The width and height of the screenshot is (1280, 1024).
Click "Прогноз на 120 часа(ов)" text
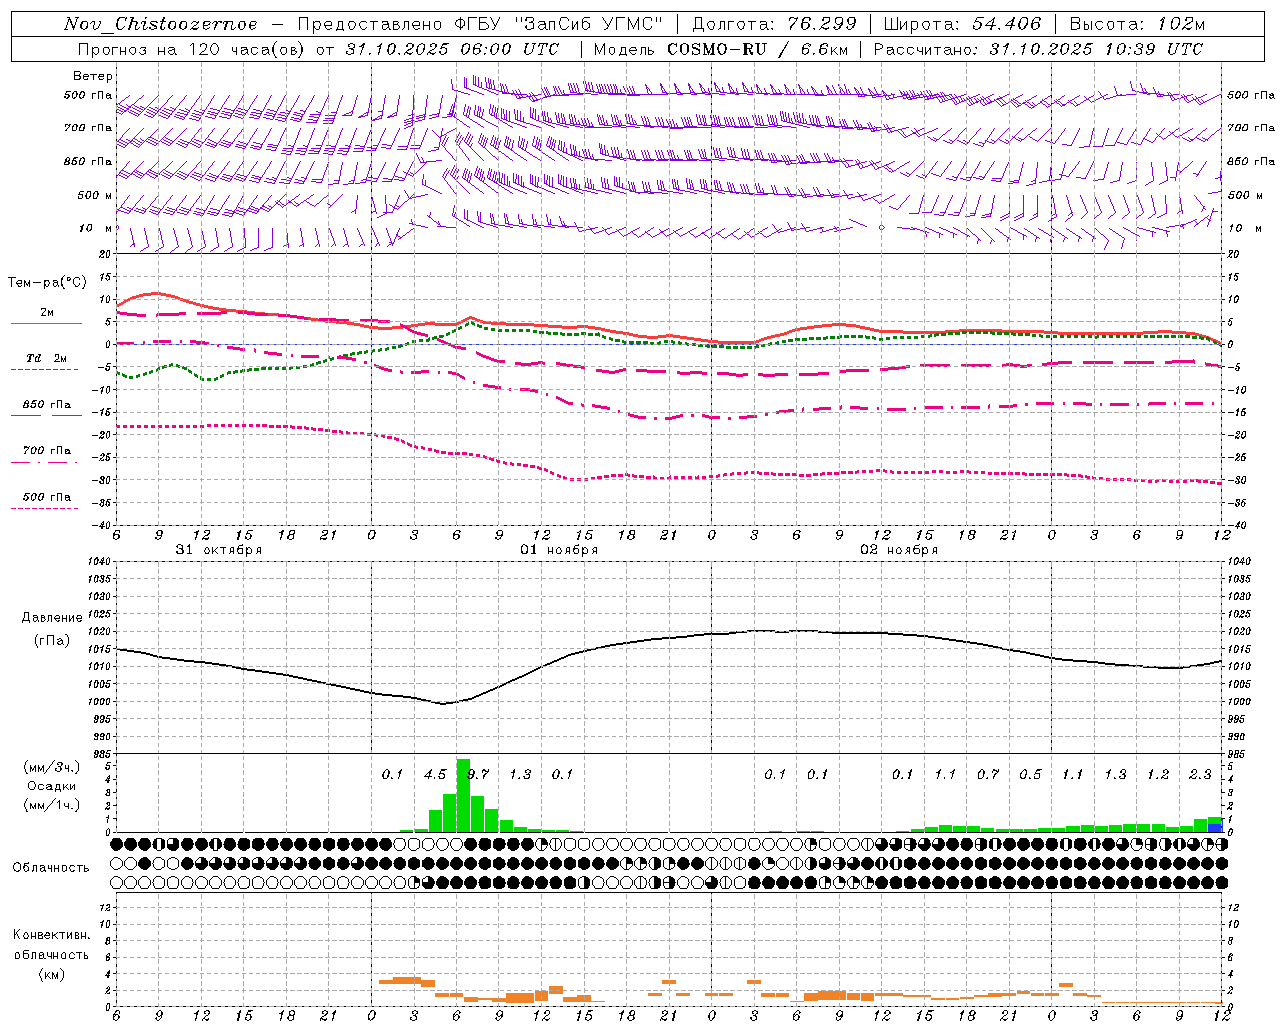tap(192, 49)
